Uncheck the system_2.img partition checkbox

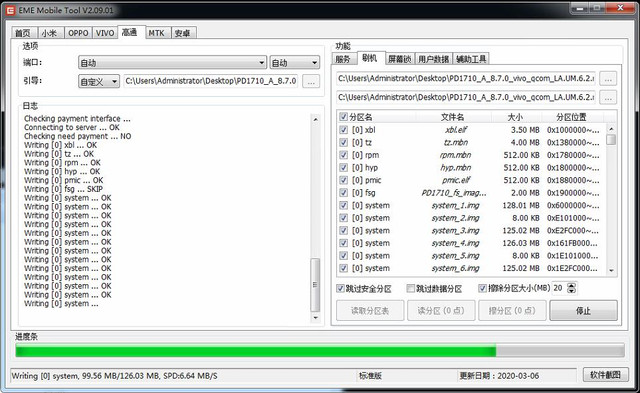(x=344, y=218)
